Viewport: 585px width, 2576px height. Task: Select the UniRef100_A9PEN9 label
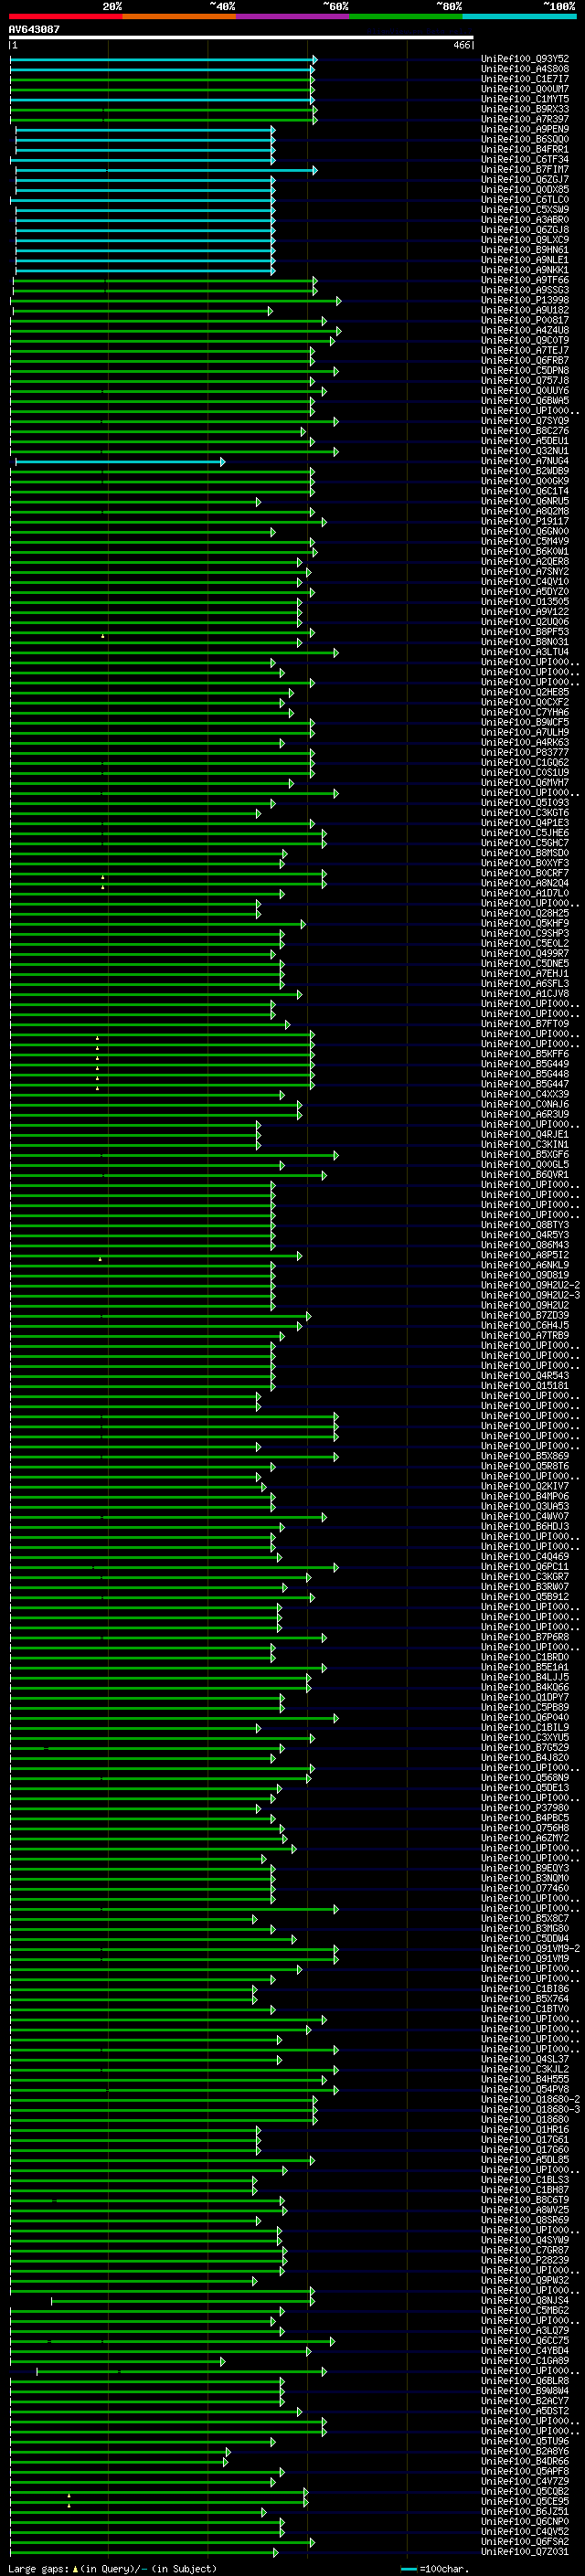525,129
